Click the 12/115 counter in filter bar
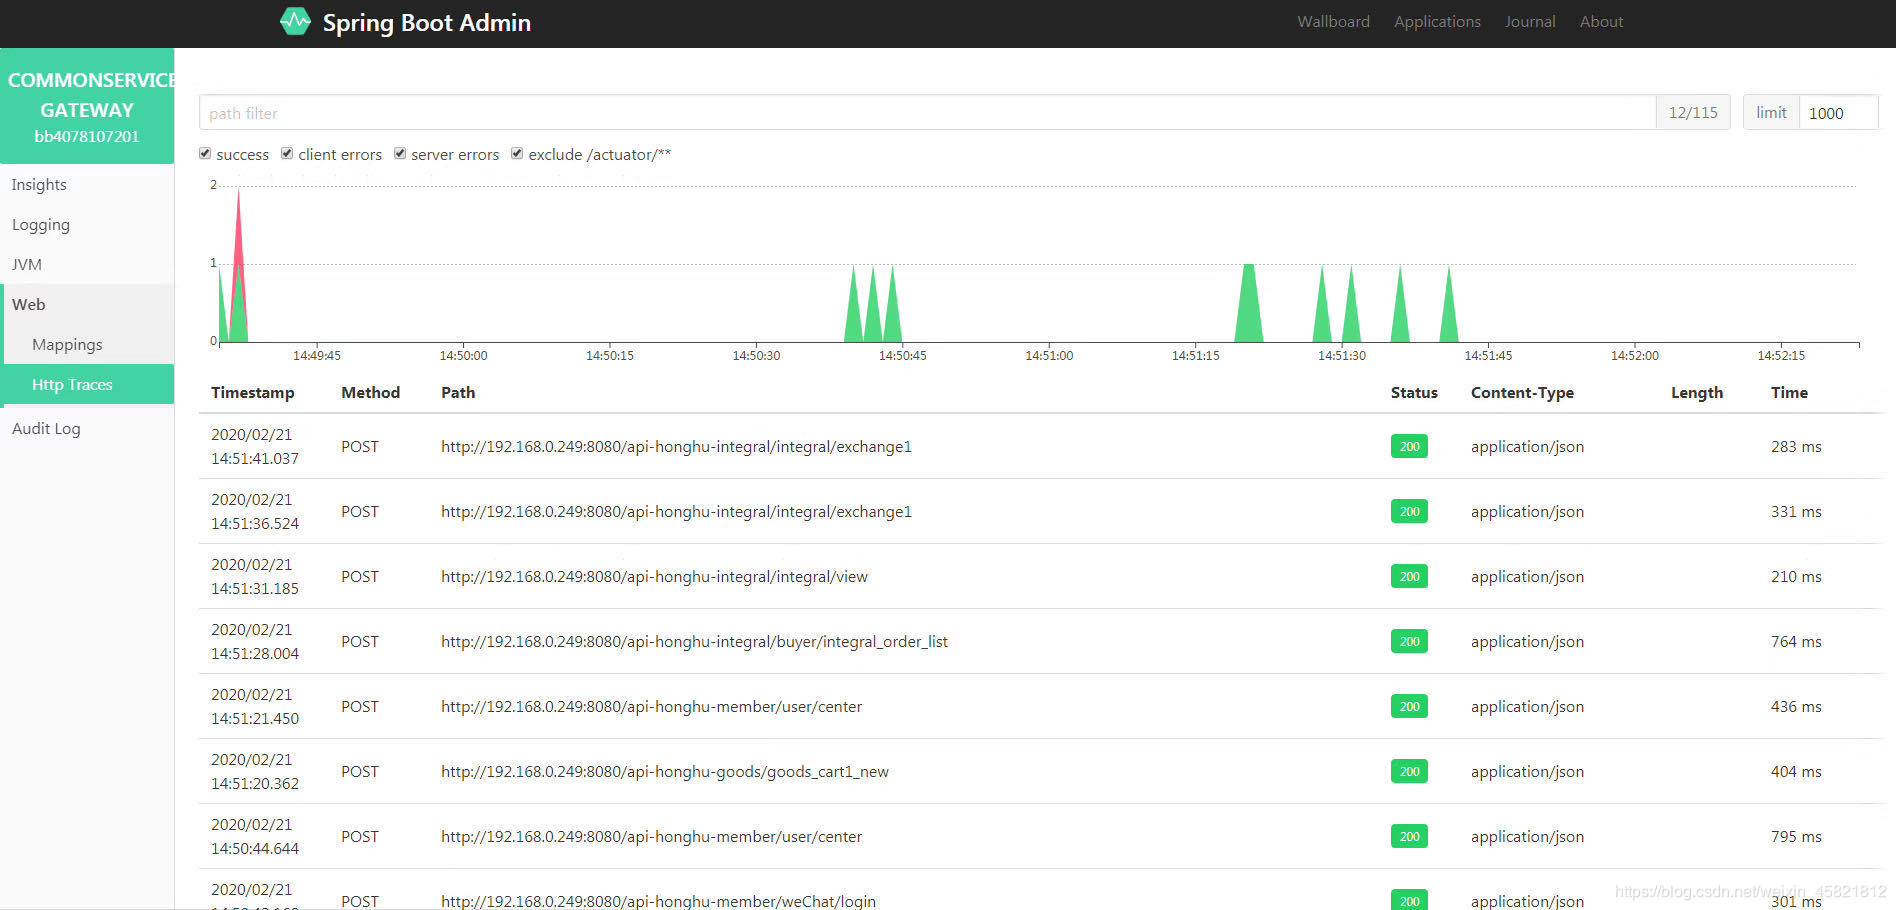The width and height of the screenshot is (1896, 910). point(1693,113)
